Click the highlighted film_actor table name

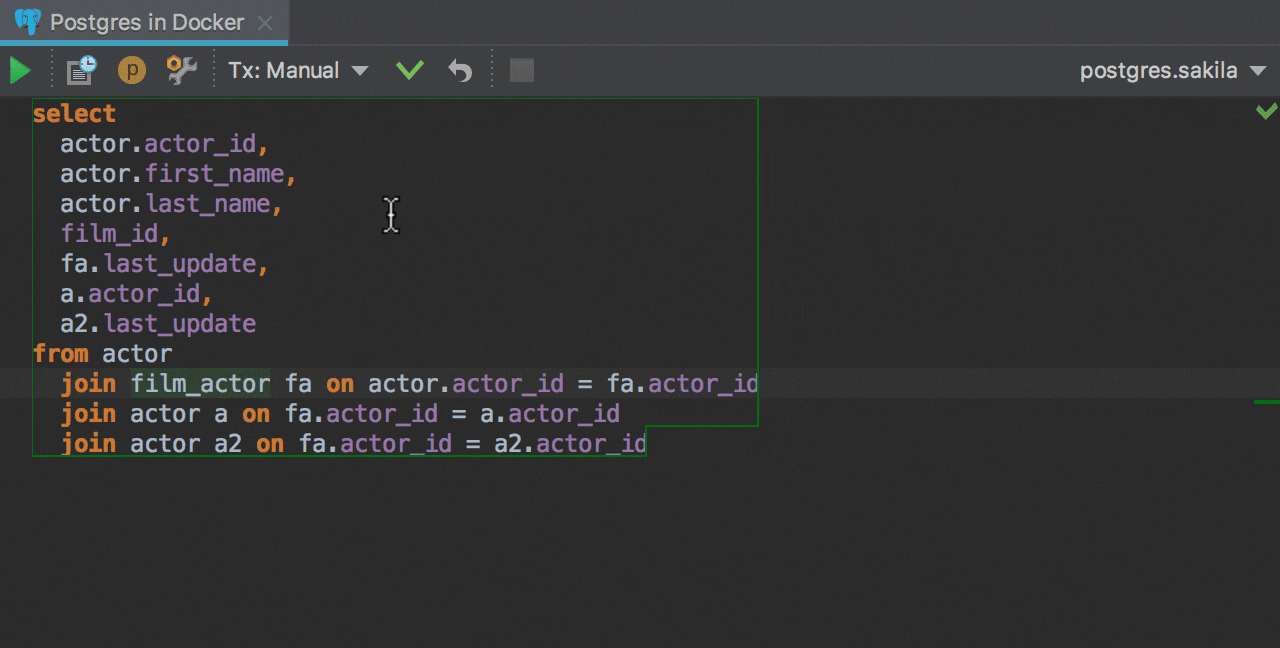[x=200, y=384]
